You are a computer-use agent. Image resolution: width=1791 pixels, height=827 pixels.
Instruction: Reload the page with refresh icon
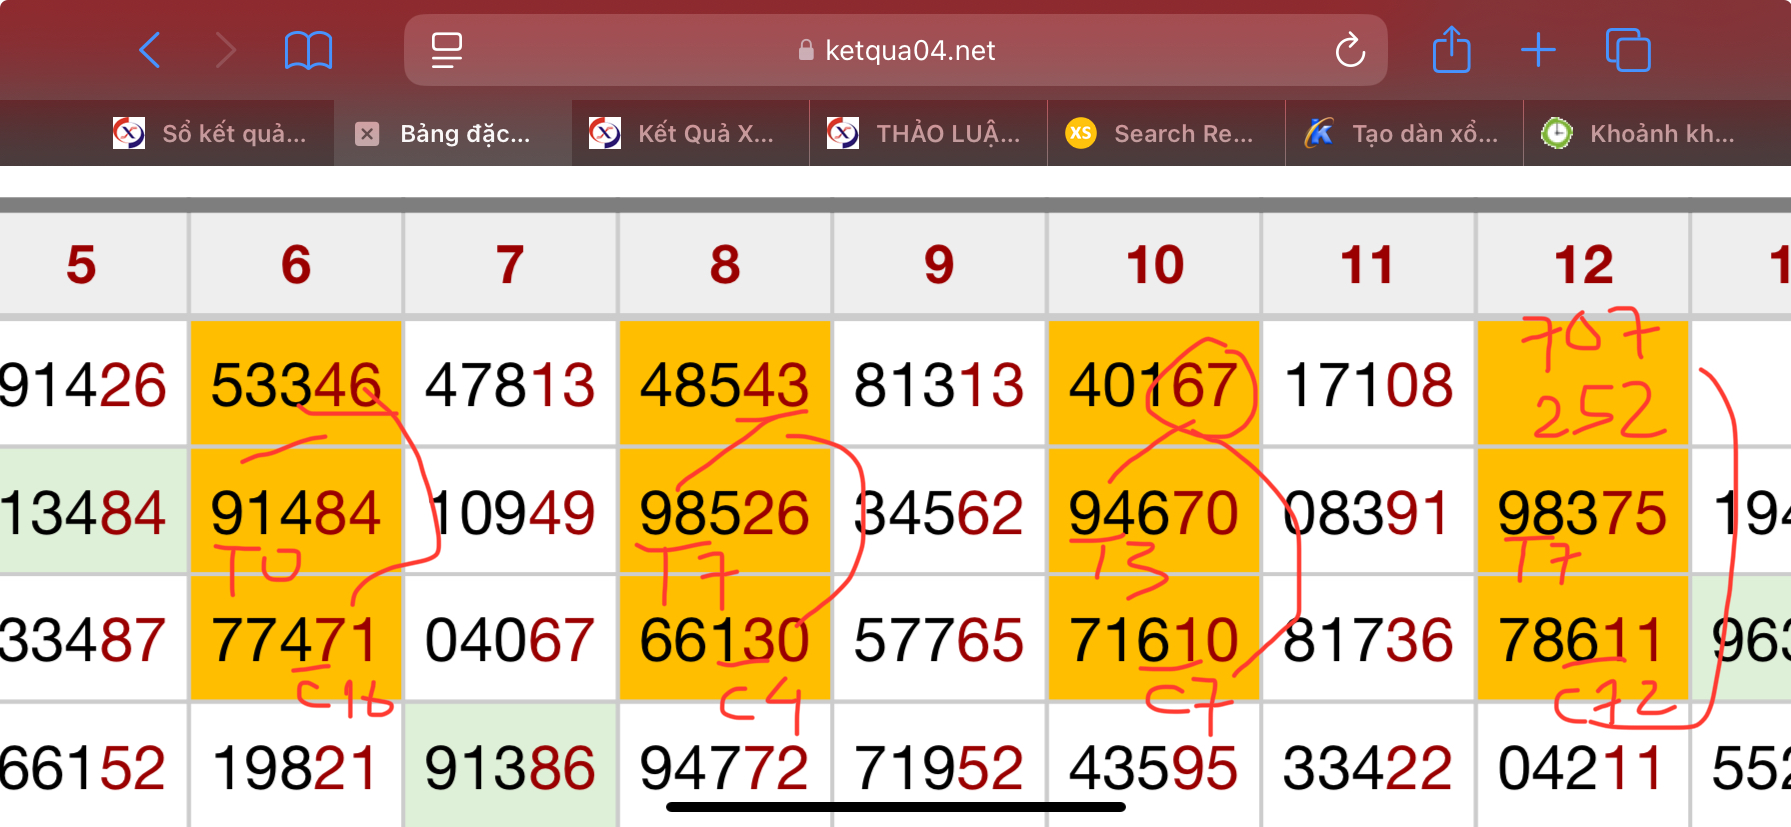pyautogui.click(x=1350, y=50)
